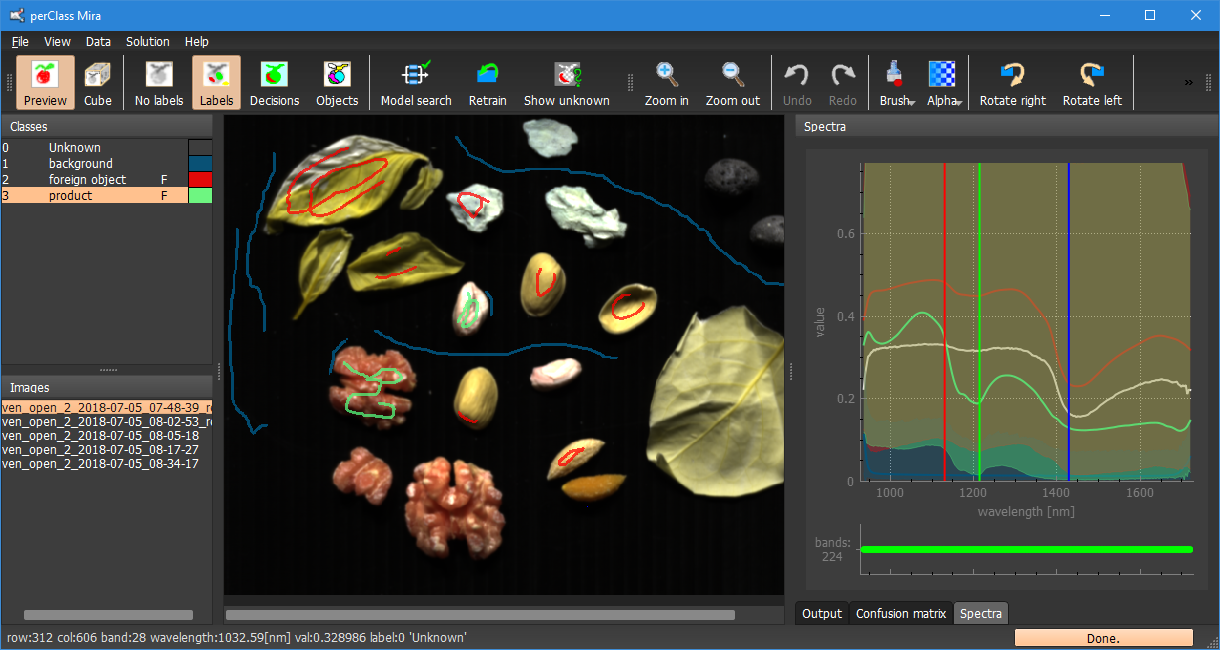Zoom out of the image
The image size is (1220, 650).
[732, 83]
